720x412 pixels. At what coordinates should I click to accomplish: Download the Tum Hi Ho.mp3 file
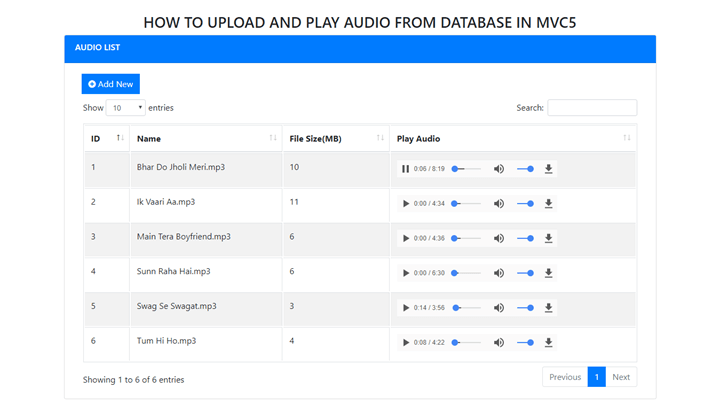pyautogui.click(x=548, y=342)
